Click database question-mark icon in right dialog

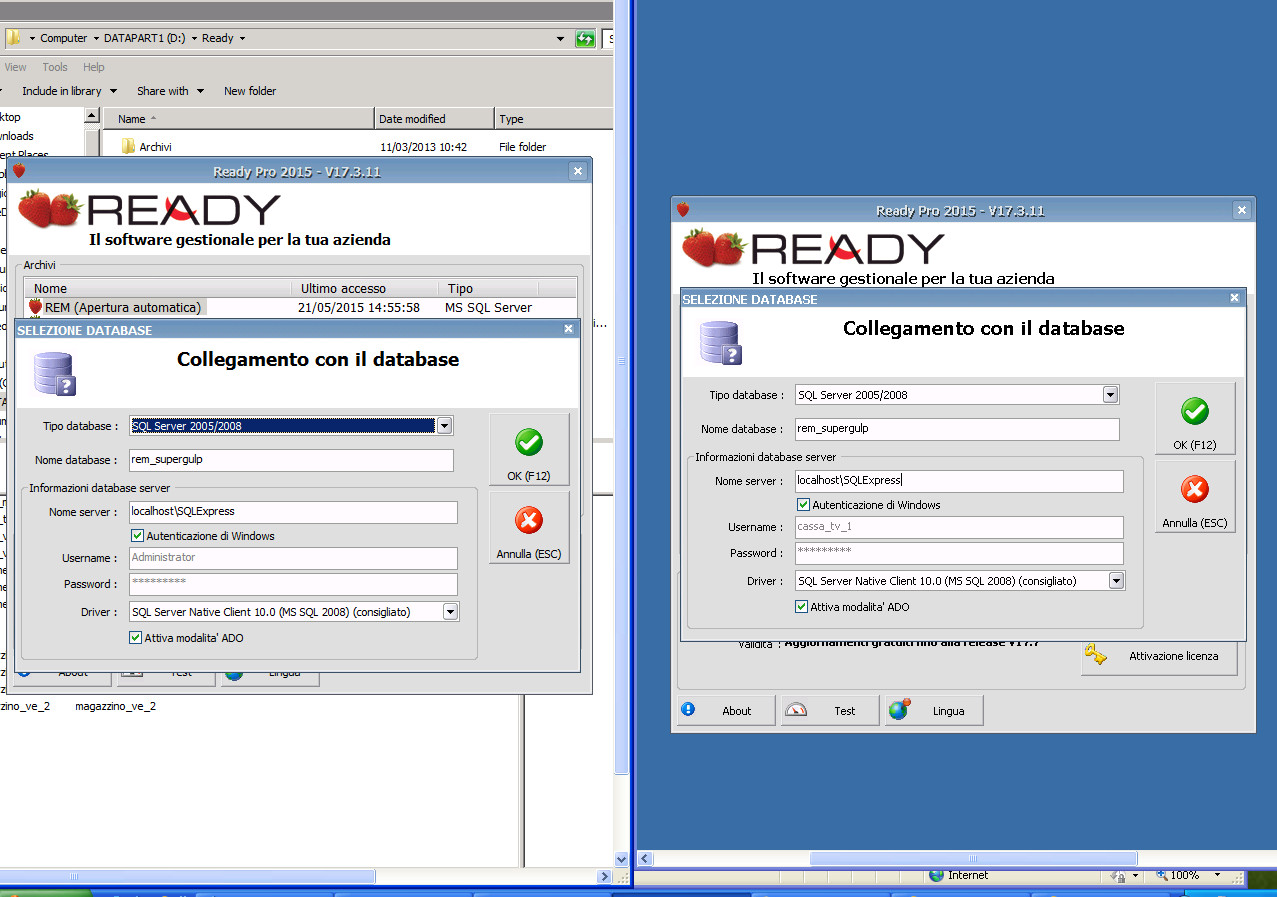tap(720, 341)
